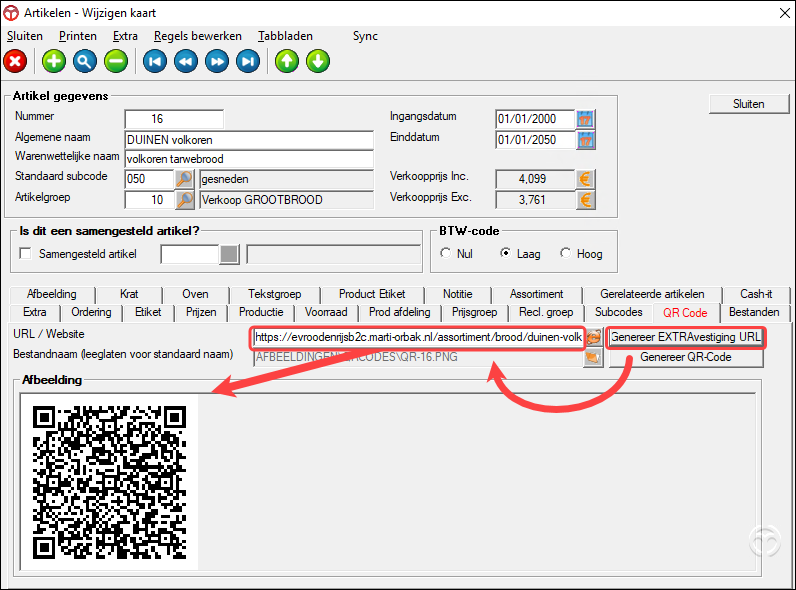Switch to the Gerelateerde artikelen tab
The width and height of the screenshot is (796, 590).
tap(652, 294)
